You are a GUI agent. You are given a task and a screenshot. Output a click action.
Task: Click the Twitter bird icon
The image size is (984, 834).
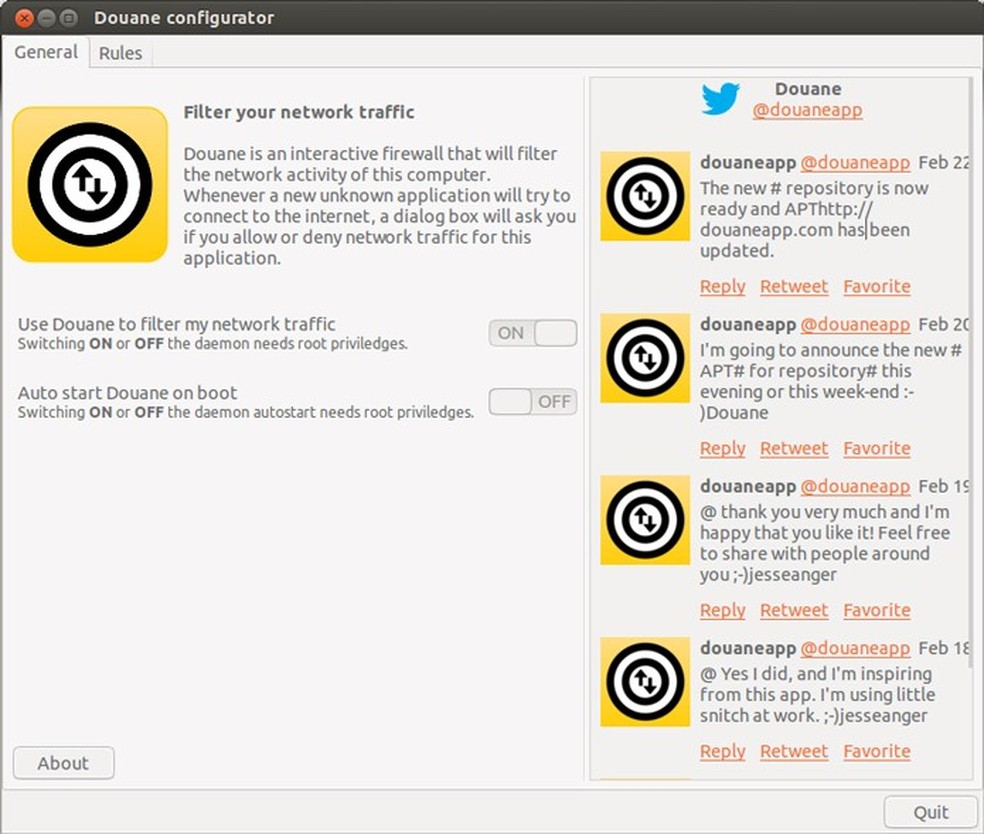click(720, 99)
